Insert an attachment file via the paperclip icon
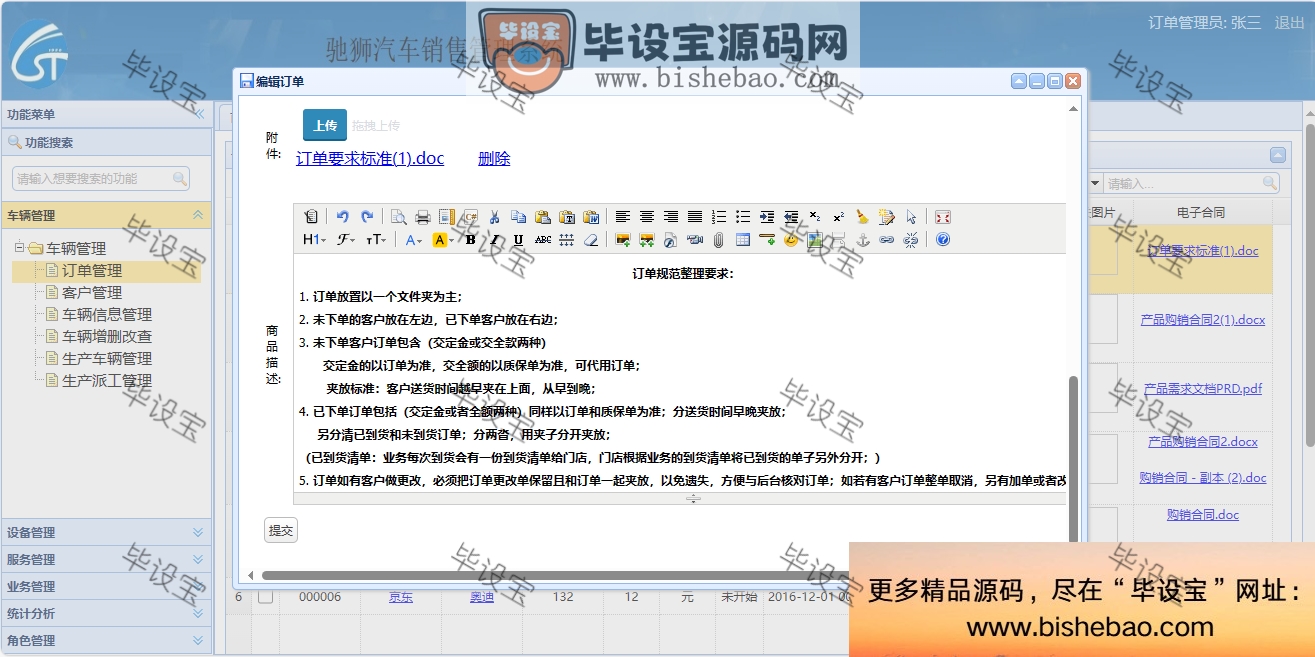The width and height of the screenshot is (1315, 657). (x=718, y=240)
